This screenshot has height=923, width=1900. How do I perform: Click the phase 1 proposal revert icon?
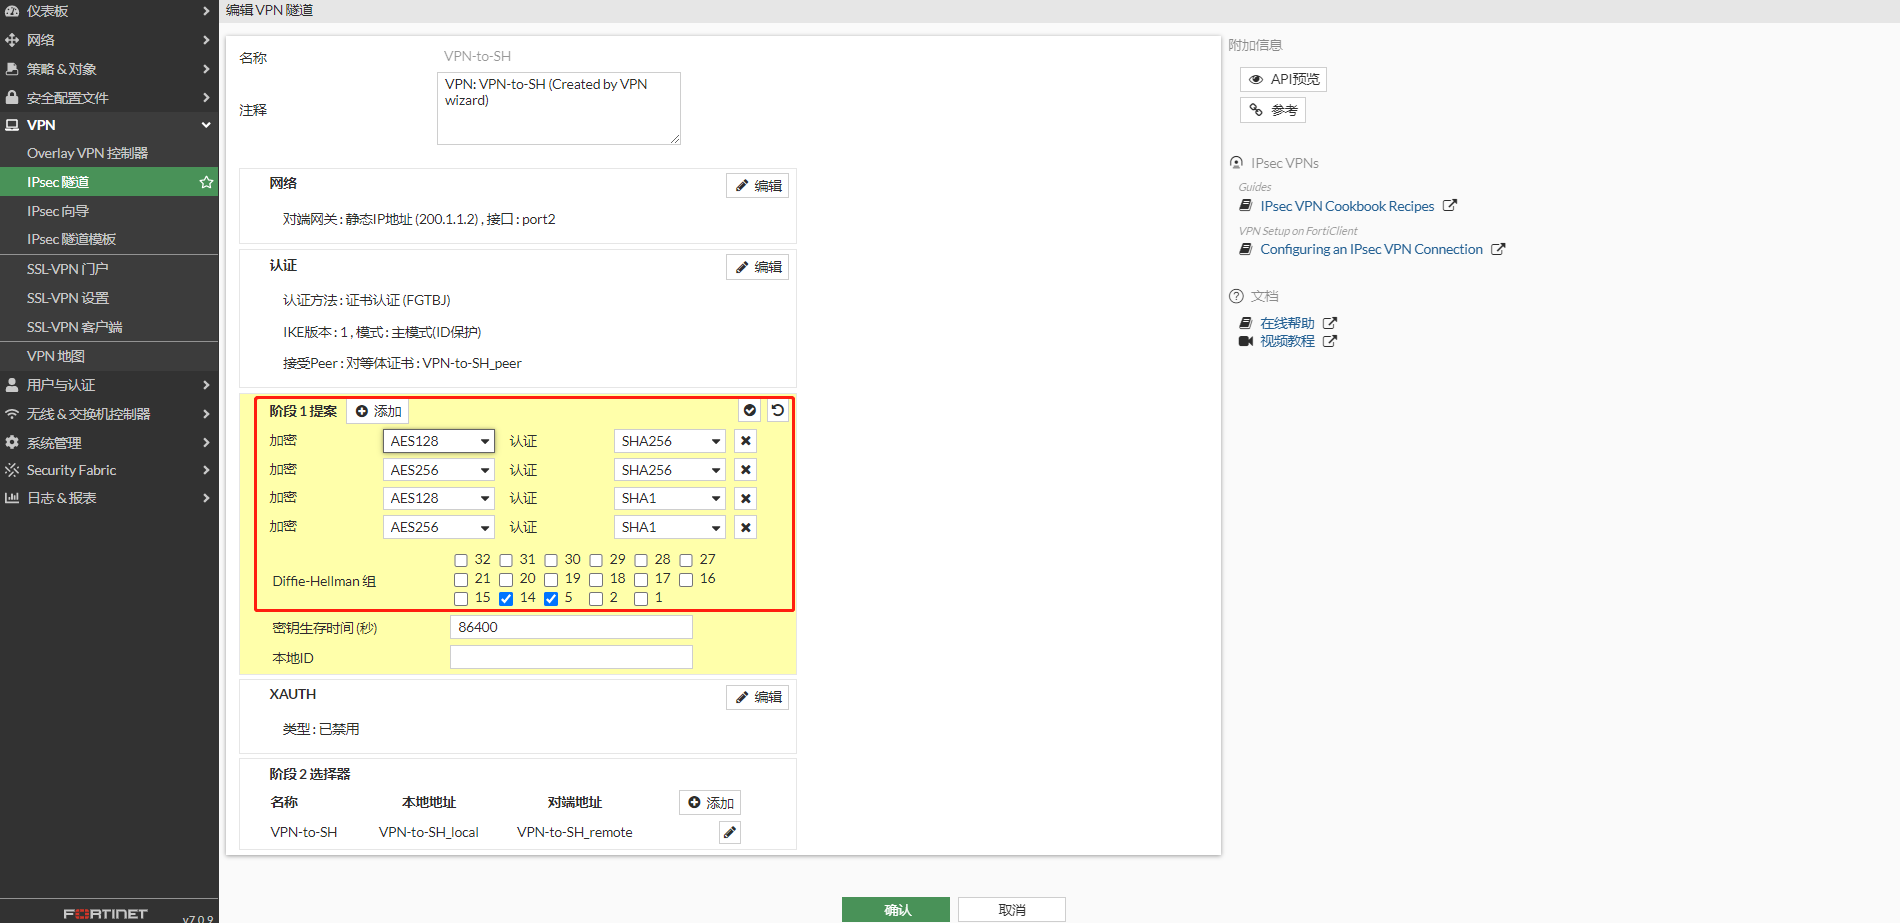[x=777, y=411]
